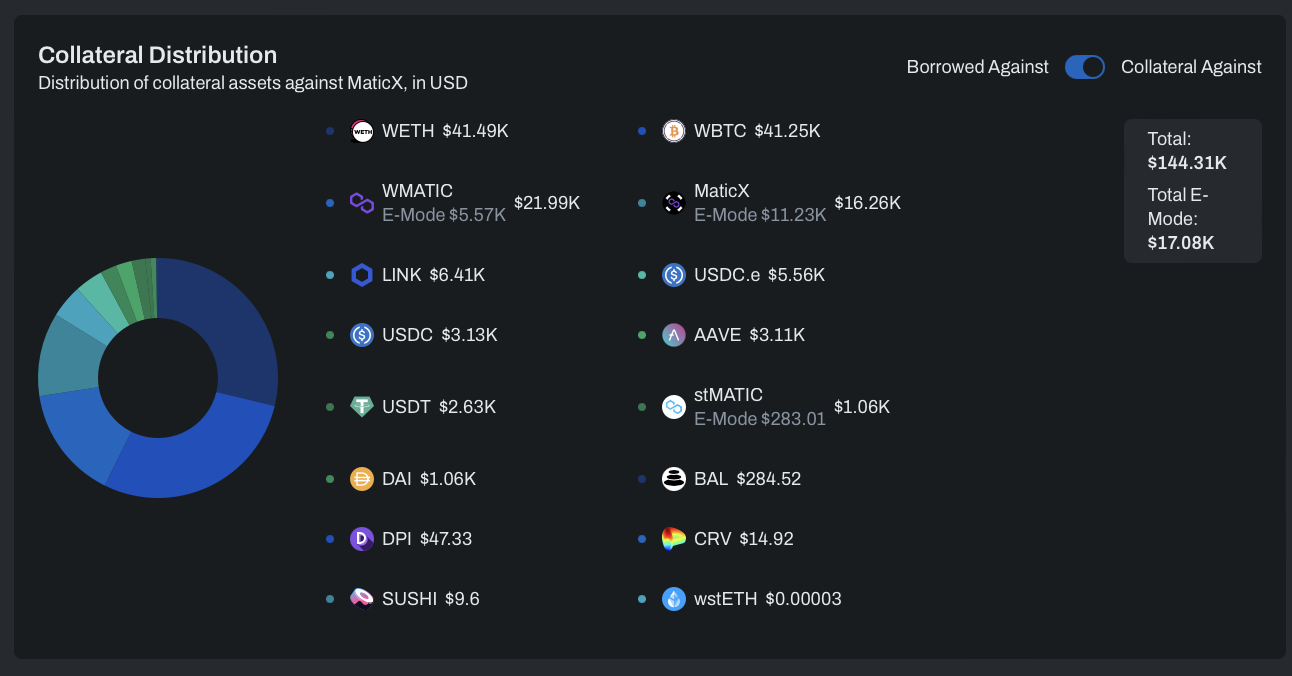Click the CRV rainbow icon

[674, 539]
